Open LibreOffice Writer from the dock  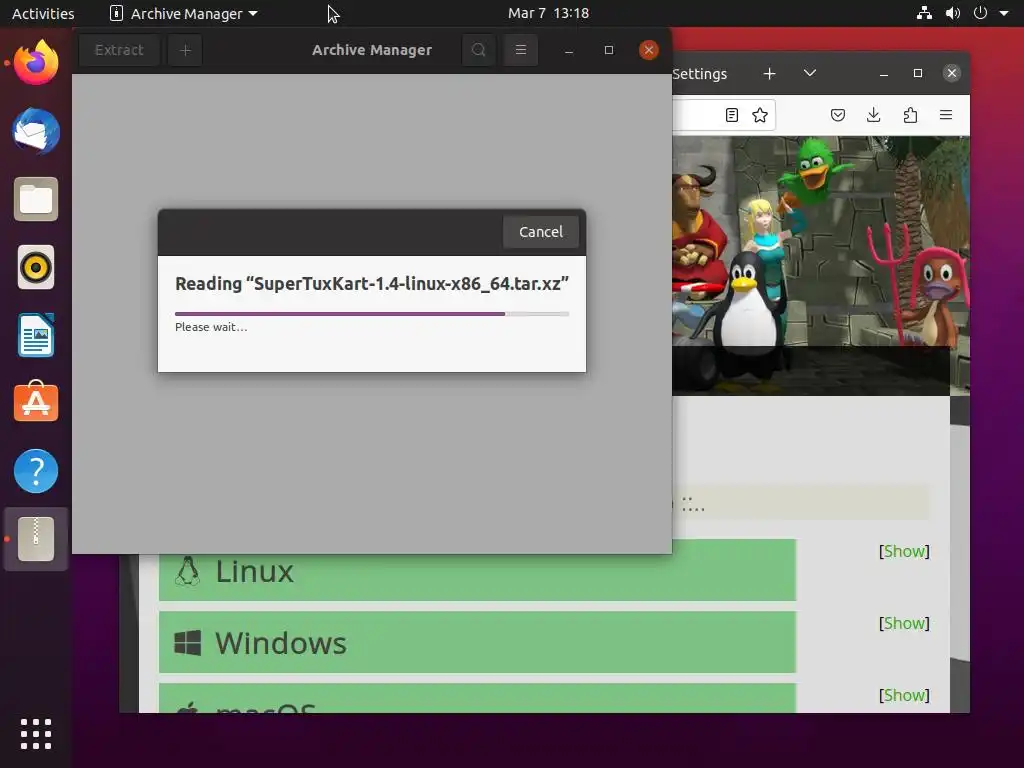click(36, 335)
